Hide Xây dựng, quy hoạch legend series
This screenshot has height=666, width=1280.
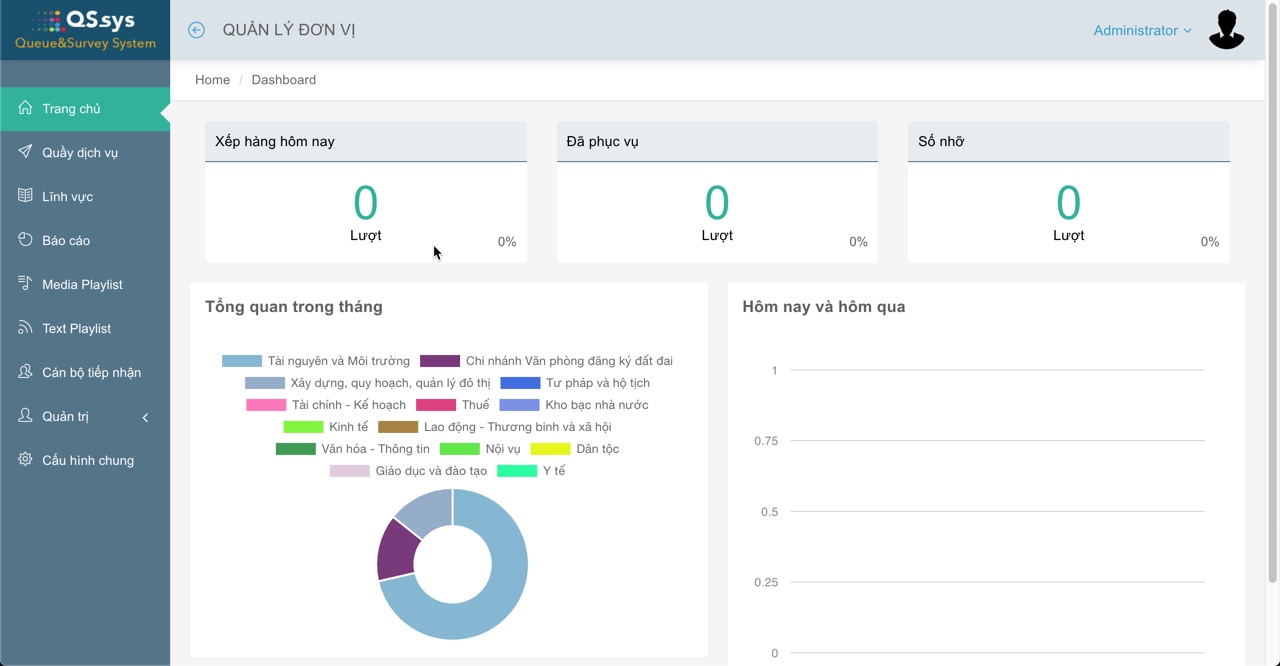[265, 383]
